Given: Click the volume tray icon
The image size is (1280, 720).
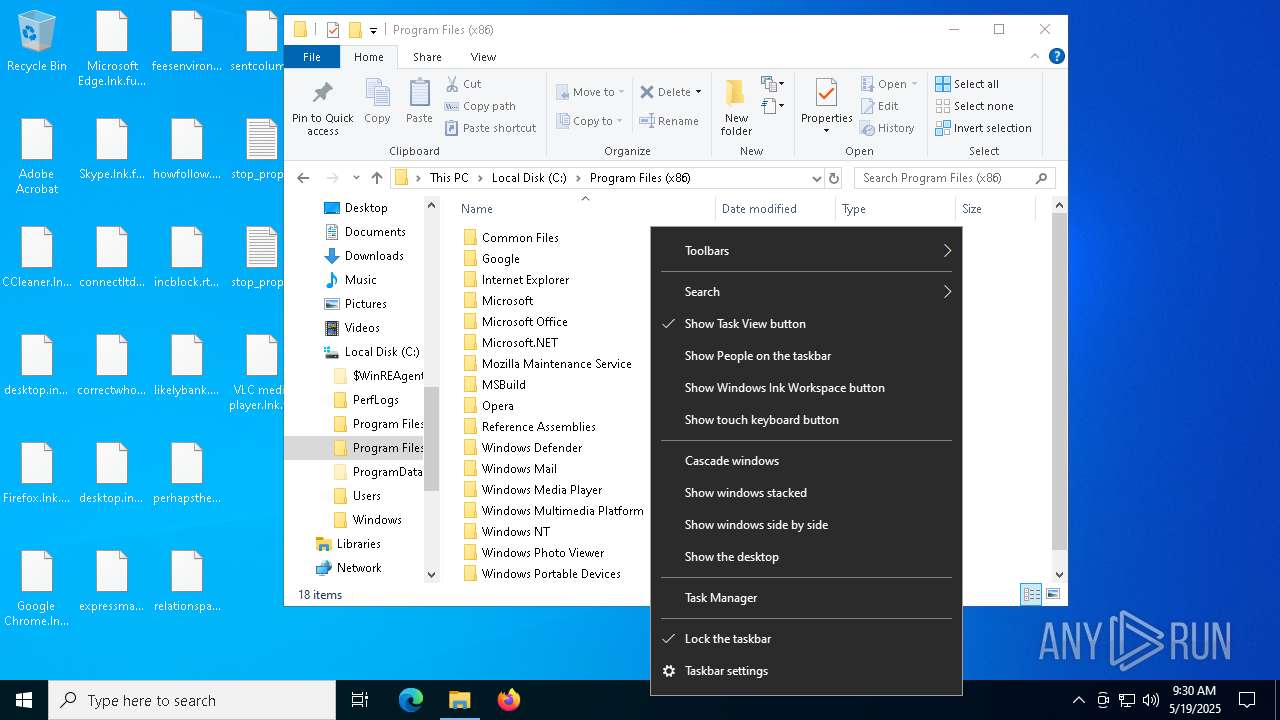Looking at the screenshot, I should pos(1151,700).
